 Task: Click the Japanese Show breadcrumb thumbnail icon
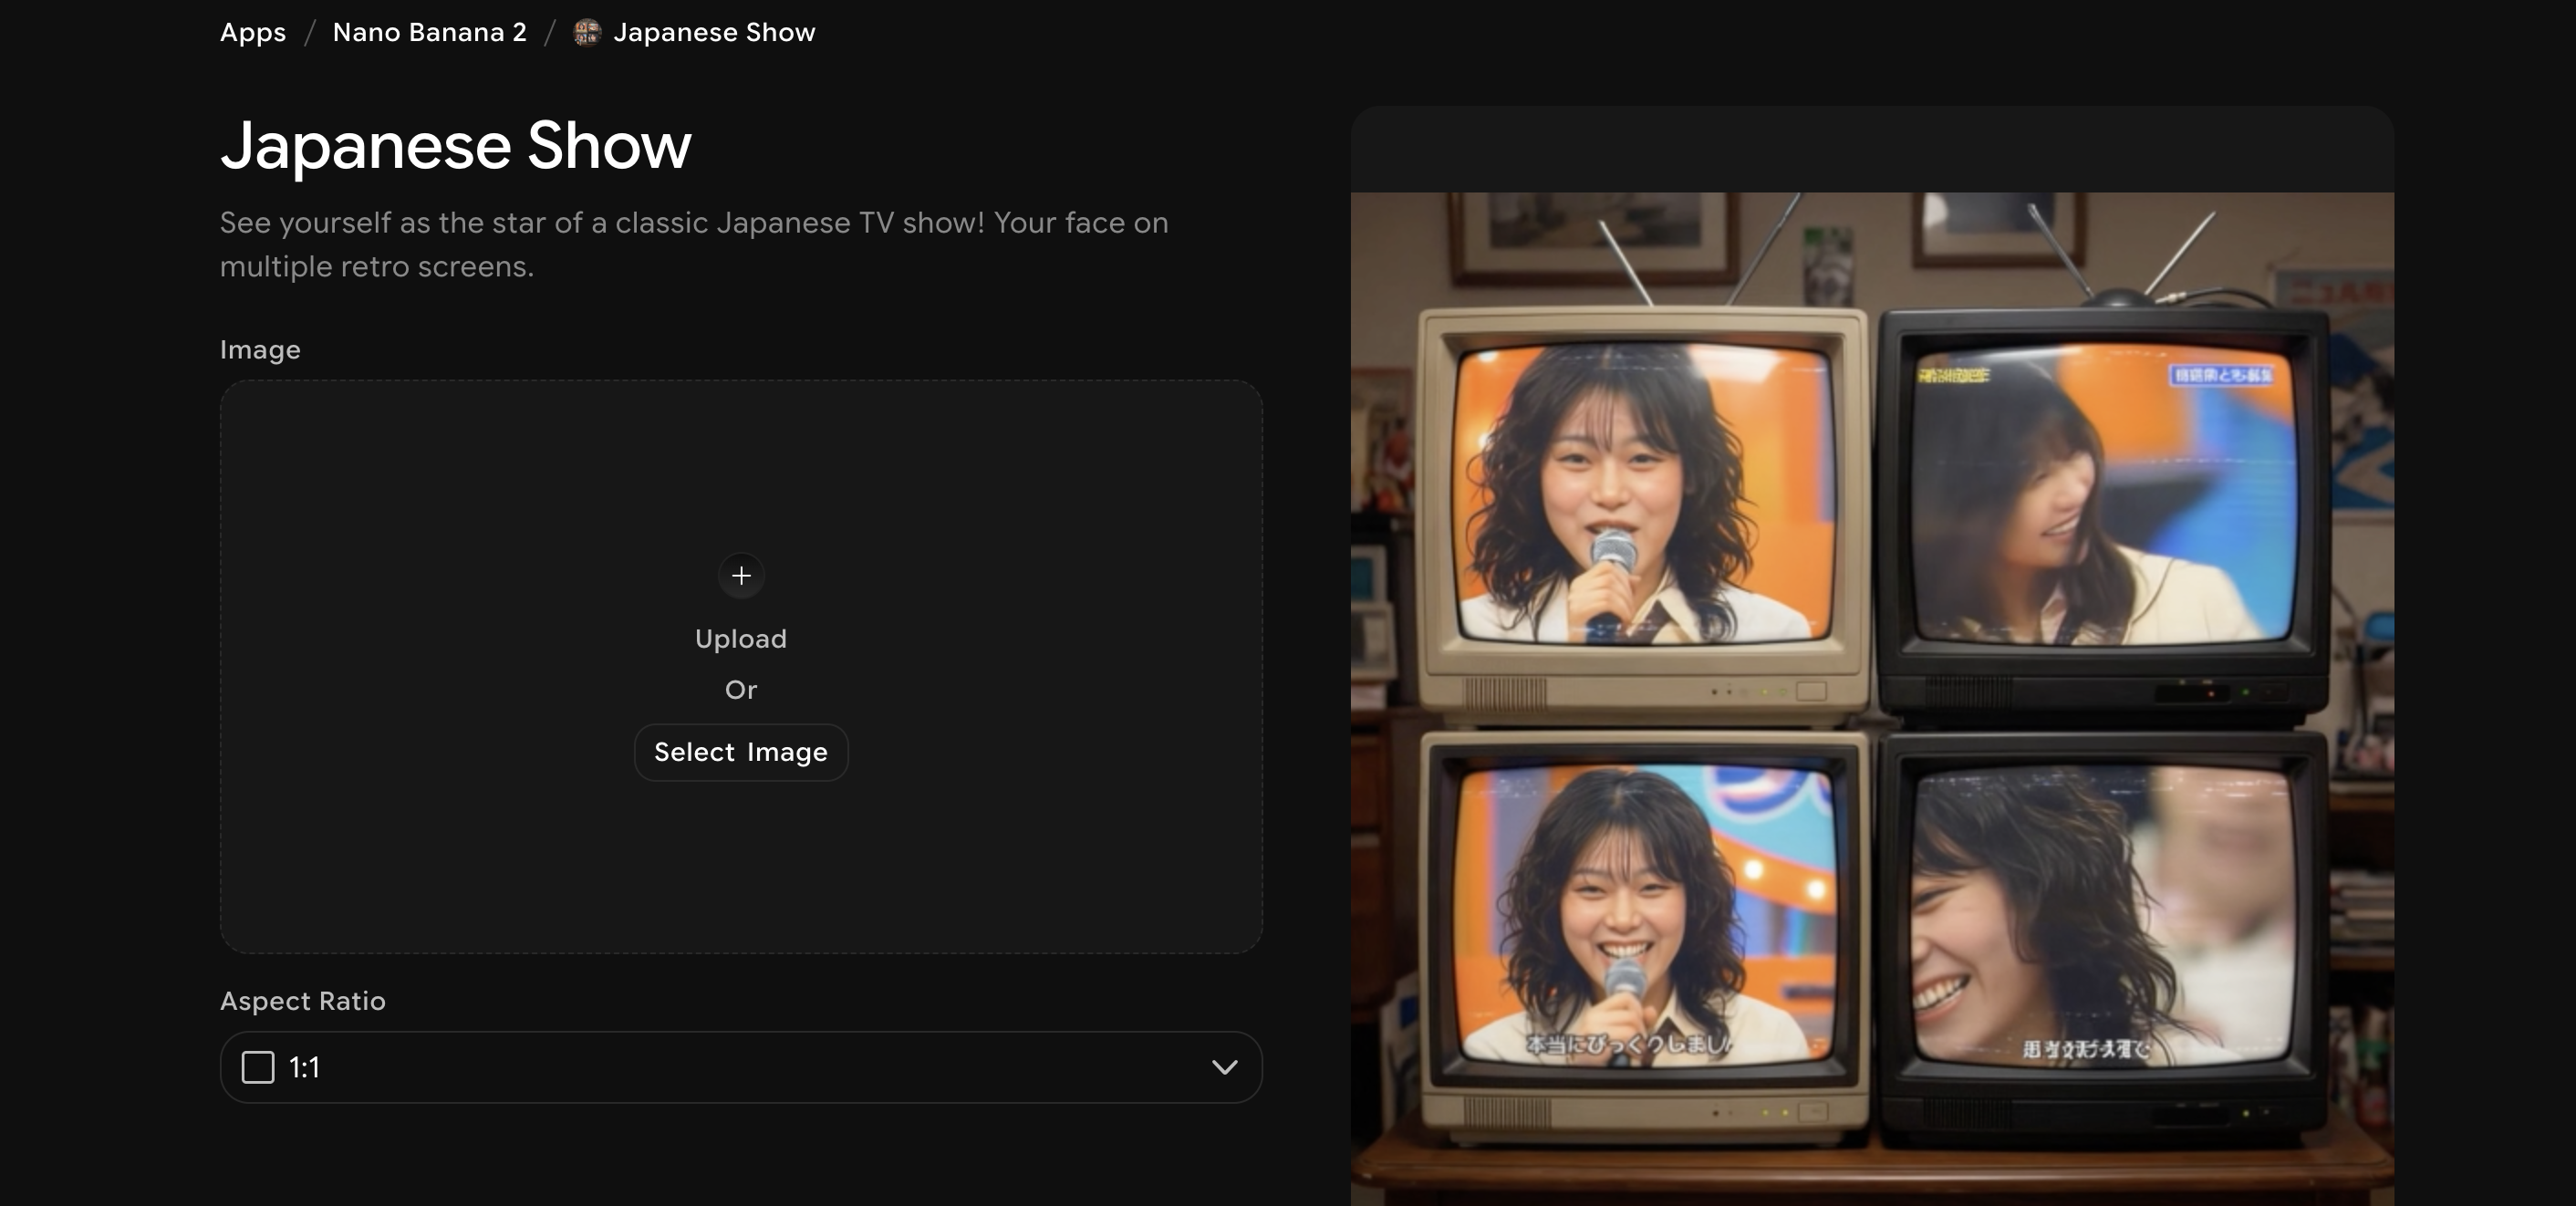[587, 33]
